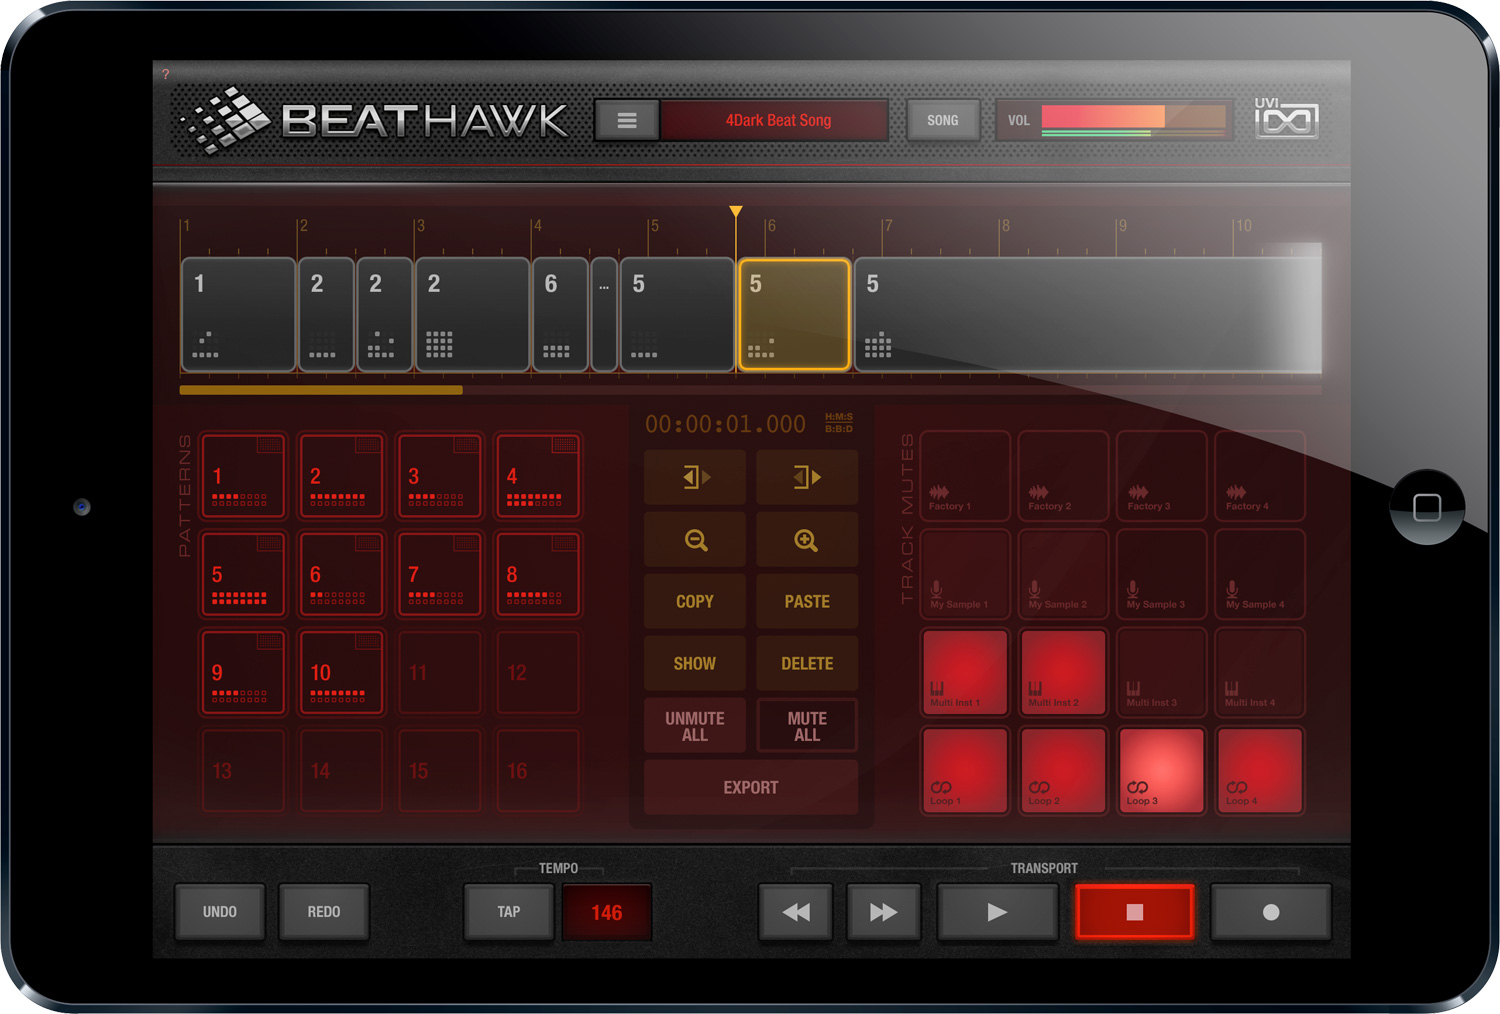
Task: Toggle mute for Factory 2 track
Action: tap(1063, 476)
